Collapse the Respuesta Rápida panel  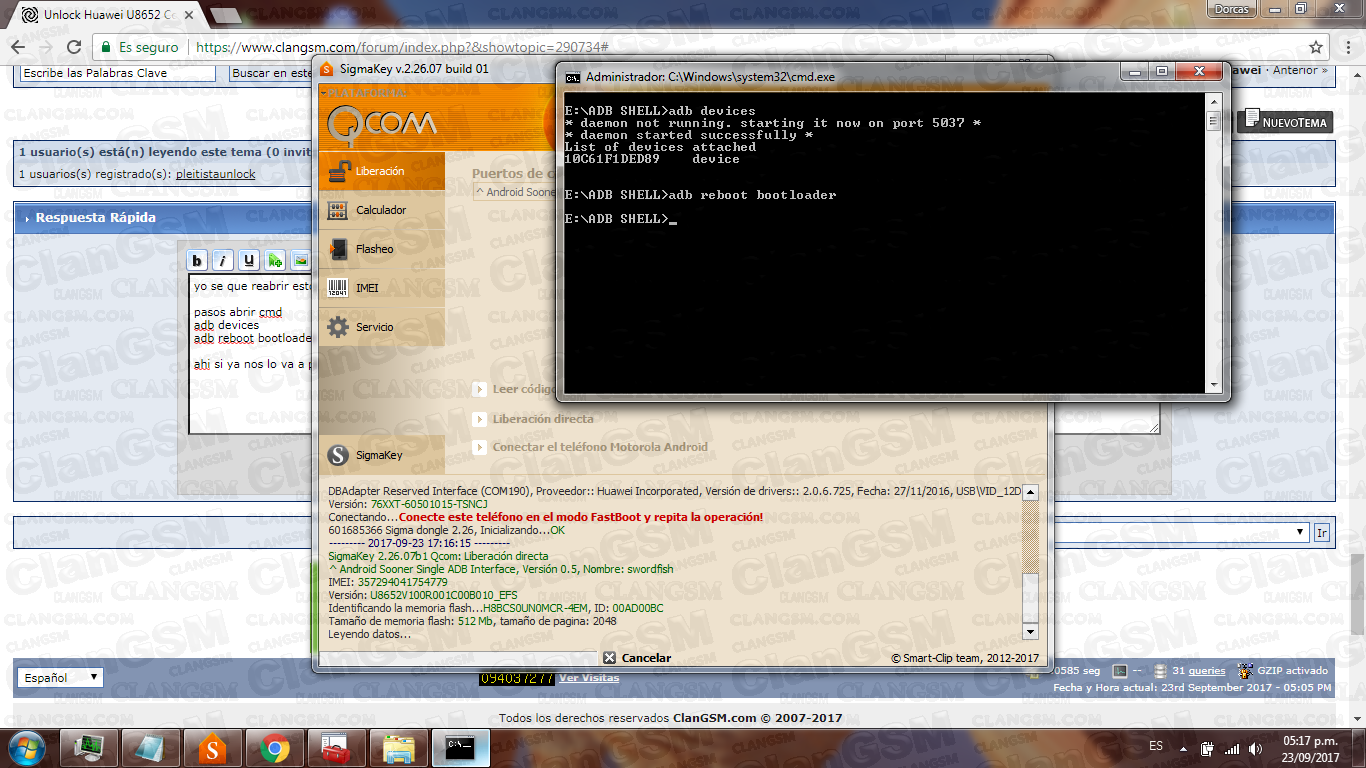coord(25,217)
